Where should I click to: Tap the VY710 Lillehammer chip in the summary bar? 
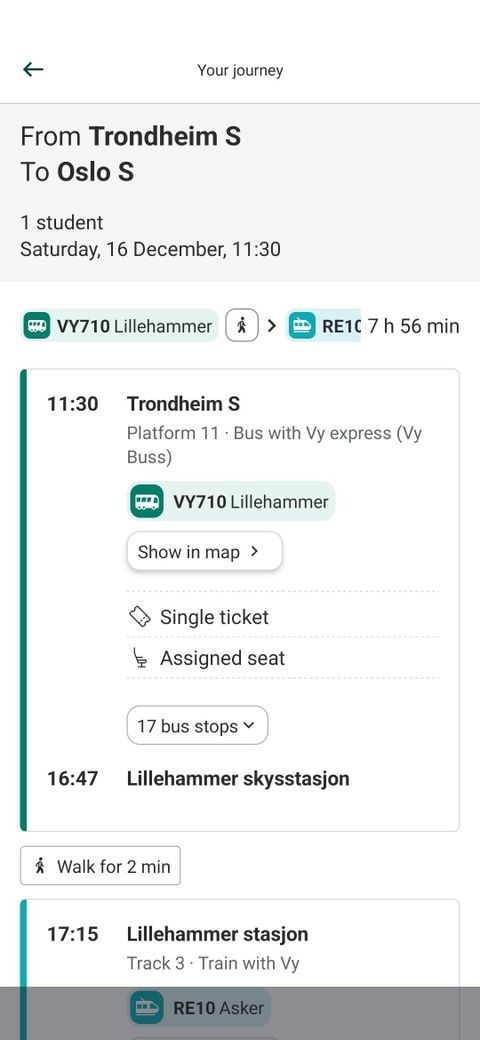click(119, 326)
